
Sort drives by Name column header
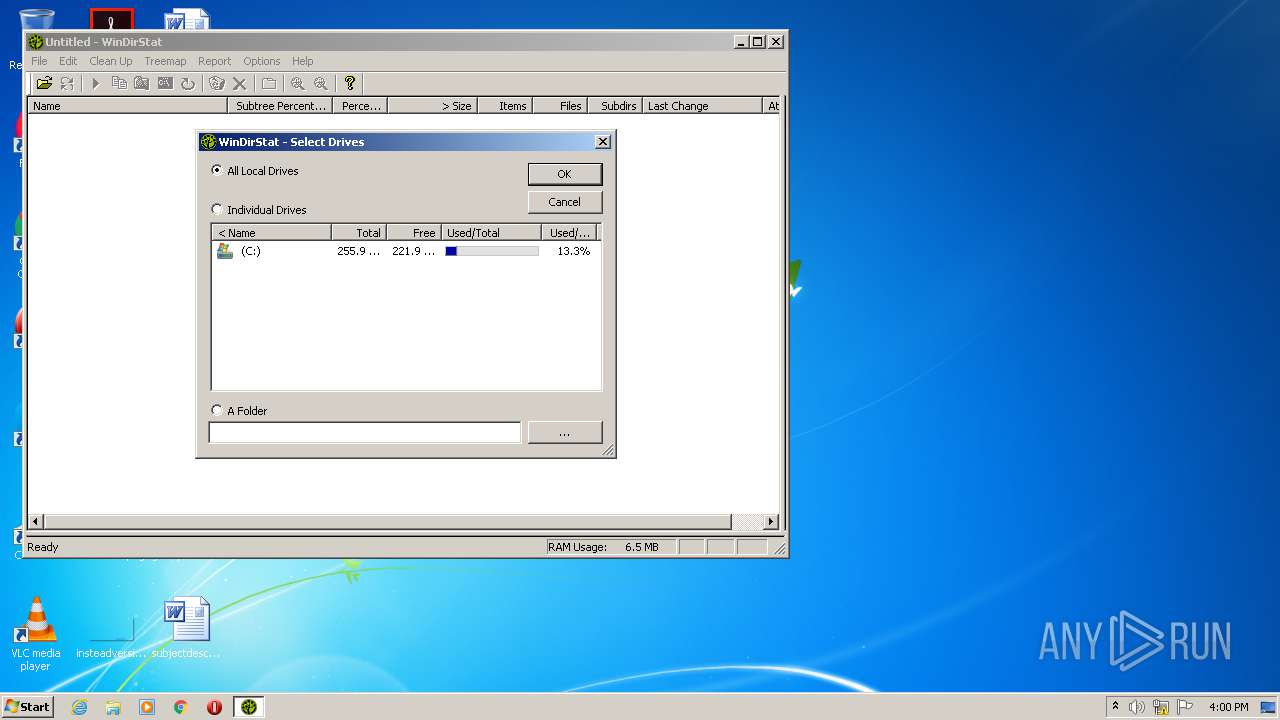tap(271, 233)
